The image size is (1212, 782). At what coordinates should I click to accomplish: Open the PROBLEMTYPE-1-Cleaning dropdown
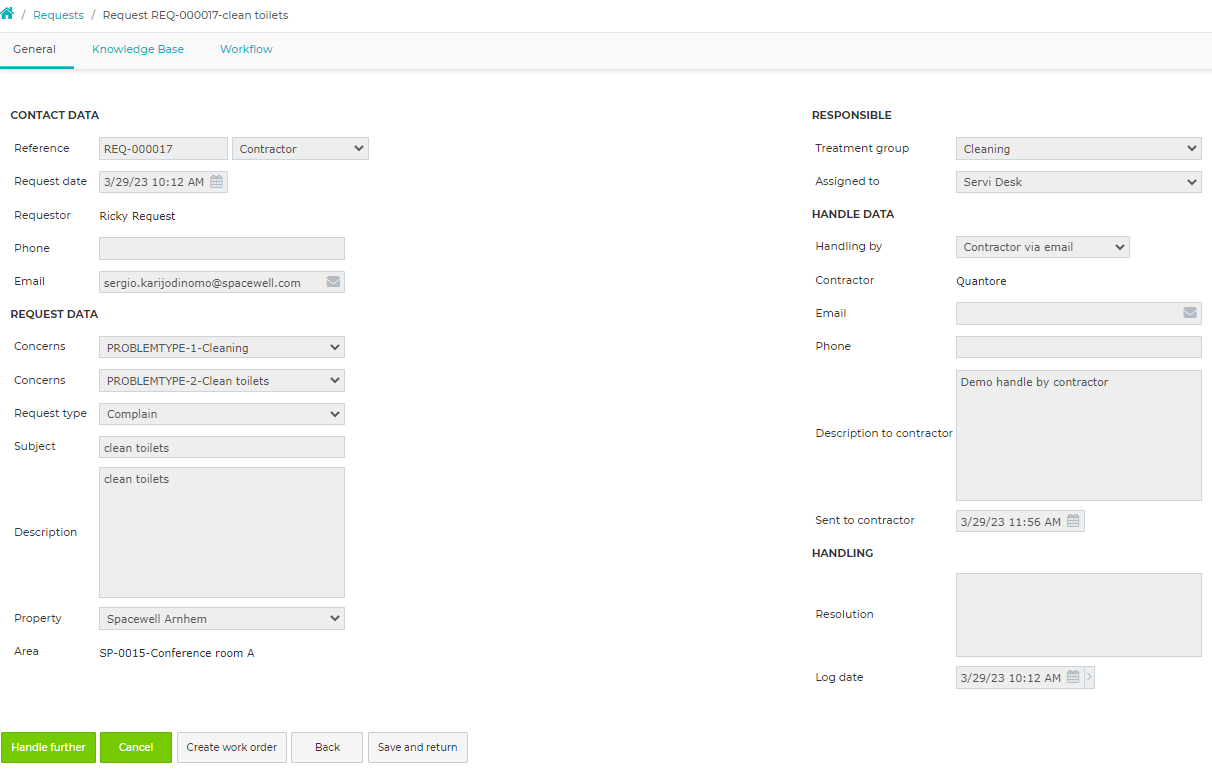pyautogui.click(x=222, y=348)
